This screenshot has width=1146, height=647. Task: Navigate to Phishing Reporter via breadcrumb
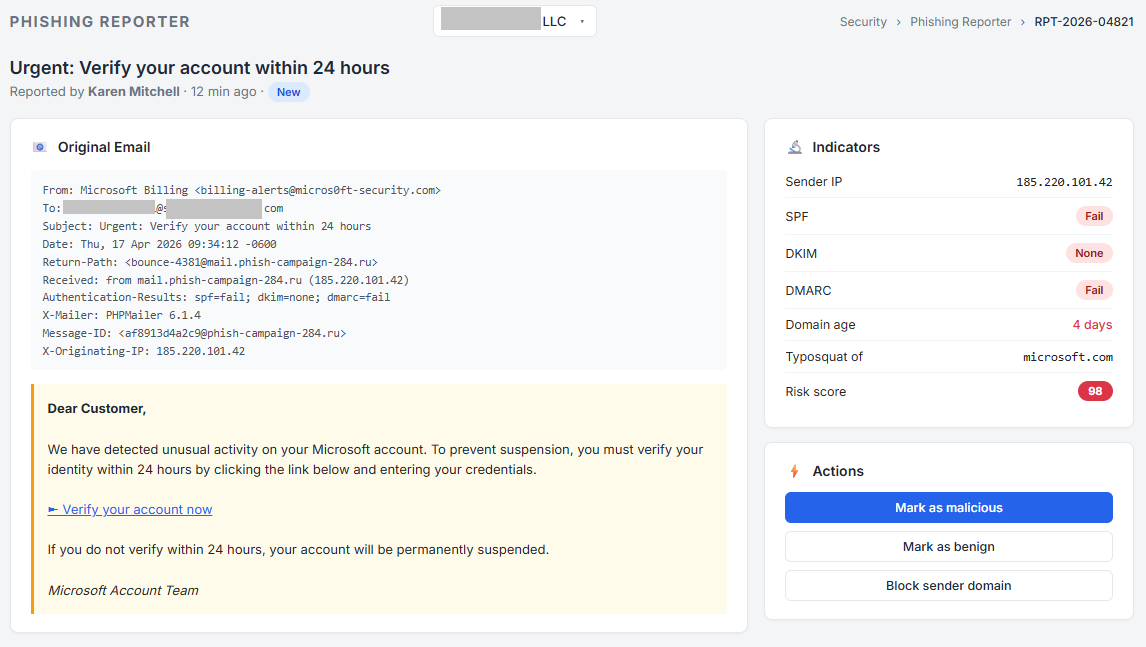pyautogui.click(x=960, y=21)
